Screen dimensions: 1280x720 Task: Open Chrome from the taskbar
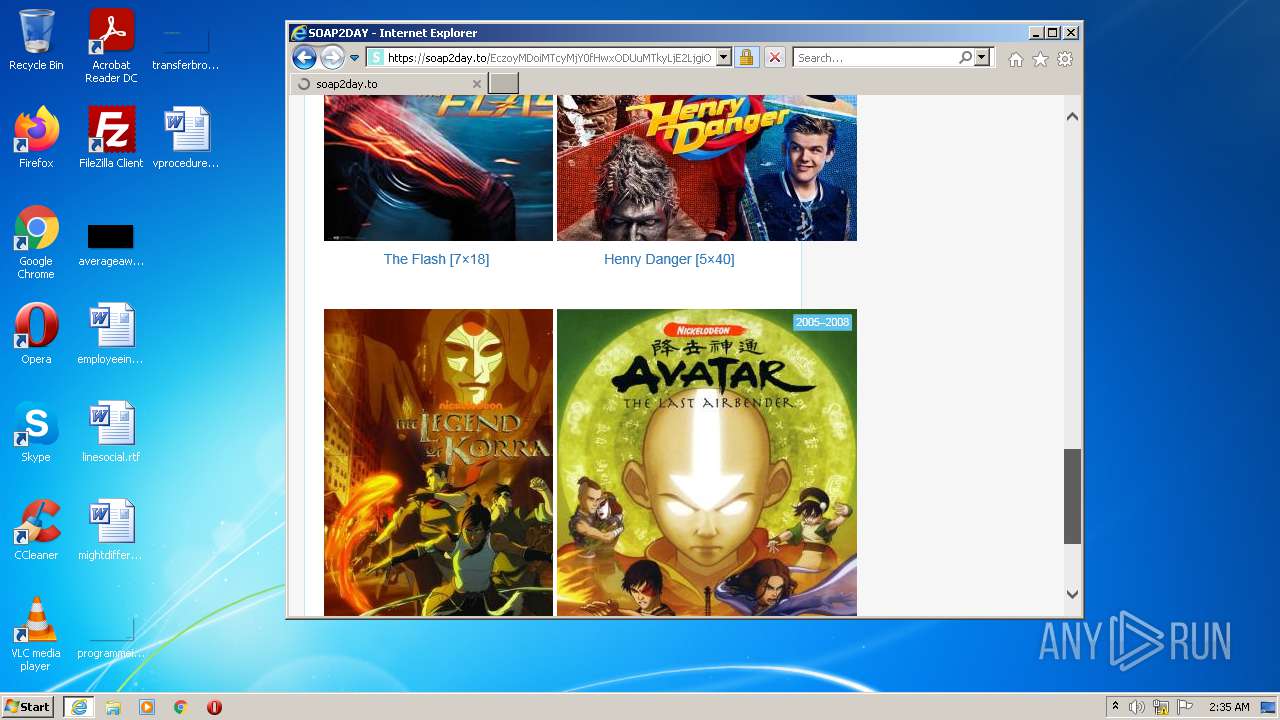tap(181, 707)
